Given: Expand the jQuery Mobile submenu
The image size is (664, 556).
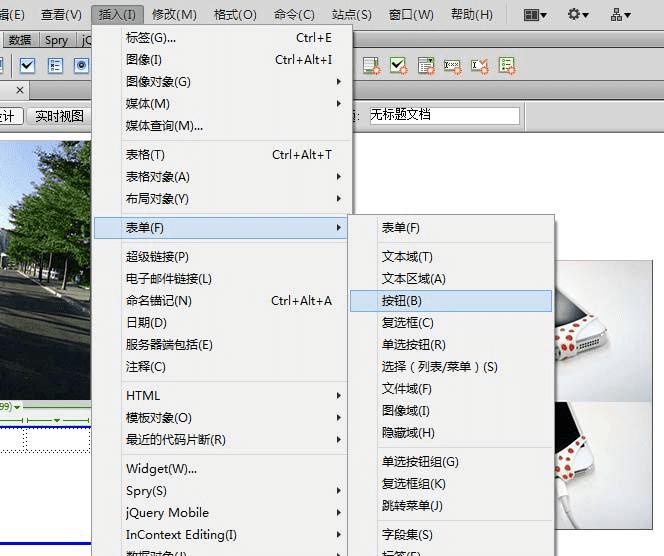Looking at the screenshot, I should click(338, 512).
